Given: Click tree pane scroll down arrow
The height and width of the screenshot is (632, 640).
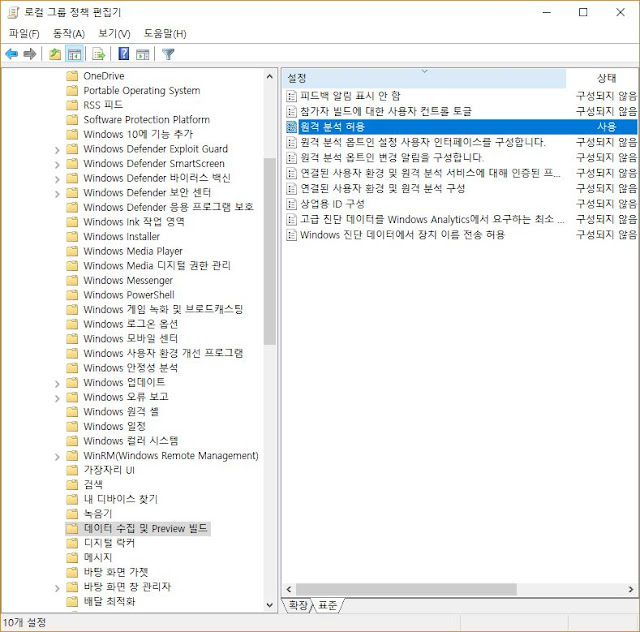Looking at the screenshot, I should pos(269,605).
